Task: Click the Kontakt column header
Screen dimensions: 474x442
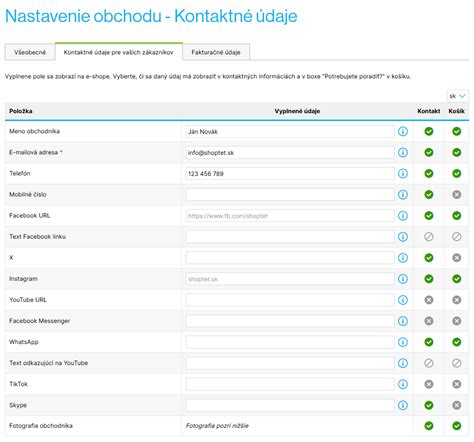Action: [429, 111]
